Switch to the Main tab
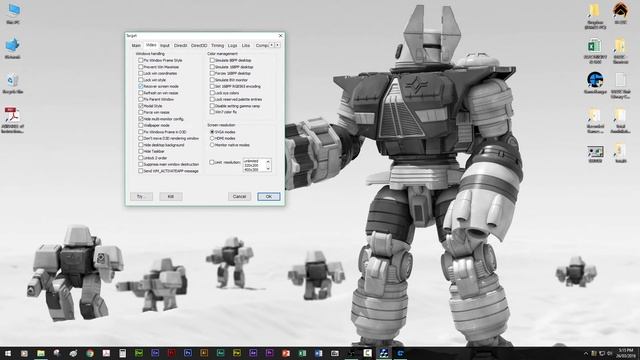 [x=136, y=46]
